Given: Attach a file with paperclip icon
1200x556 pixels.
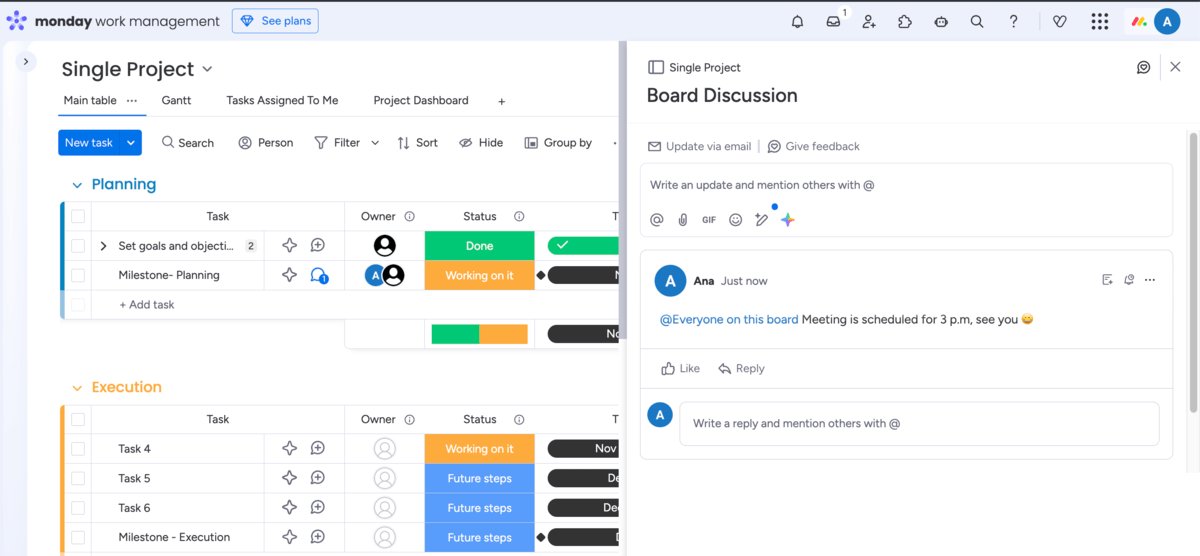Looking at the screenshot, I should (x=683, y=220).
